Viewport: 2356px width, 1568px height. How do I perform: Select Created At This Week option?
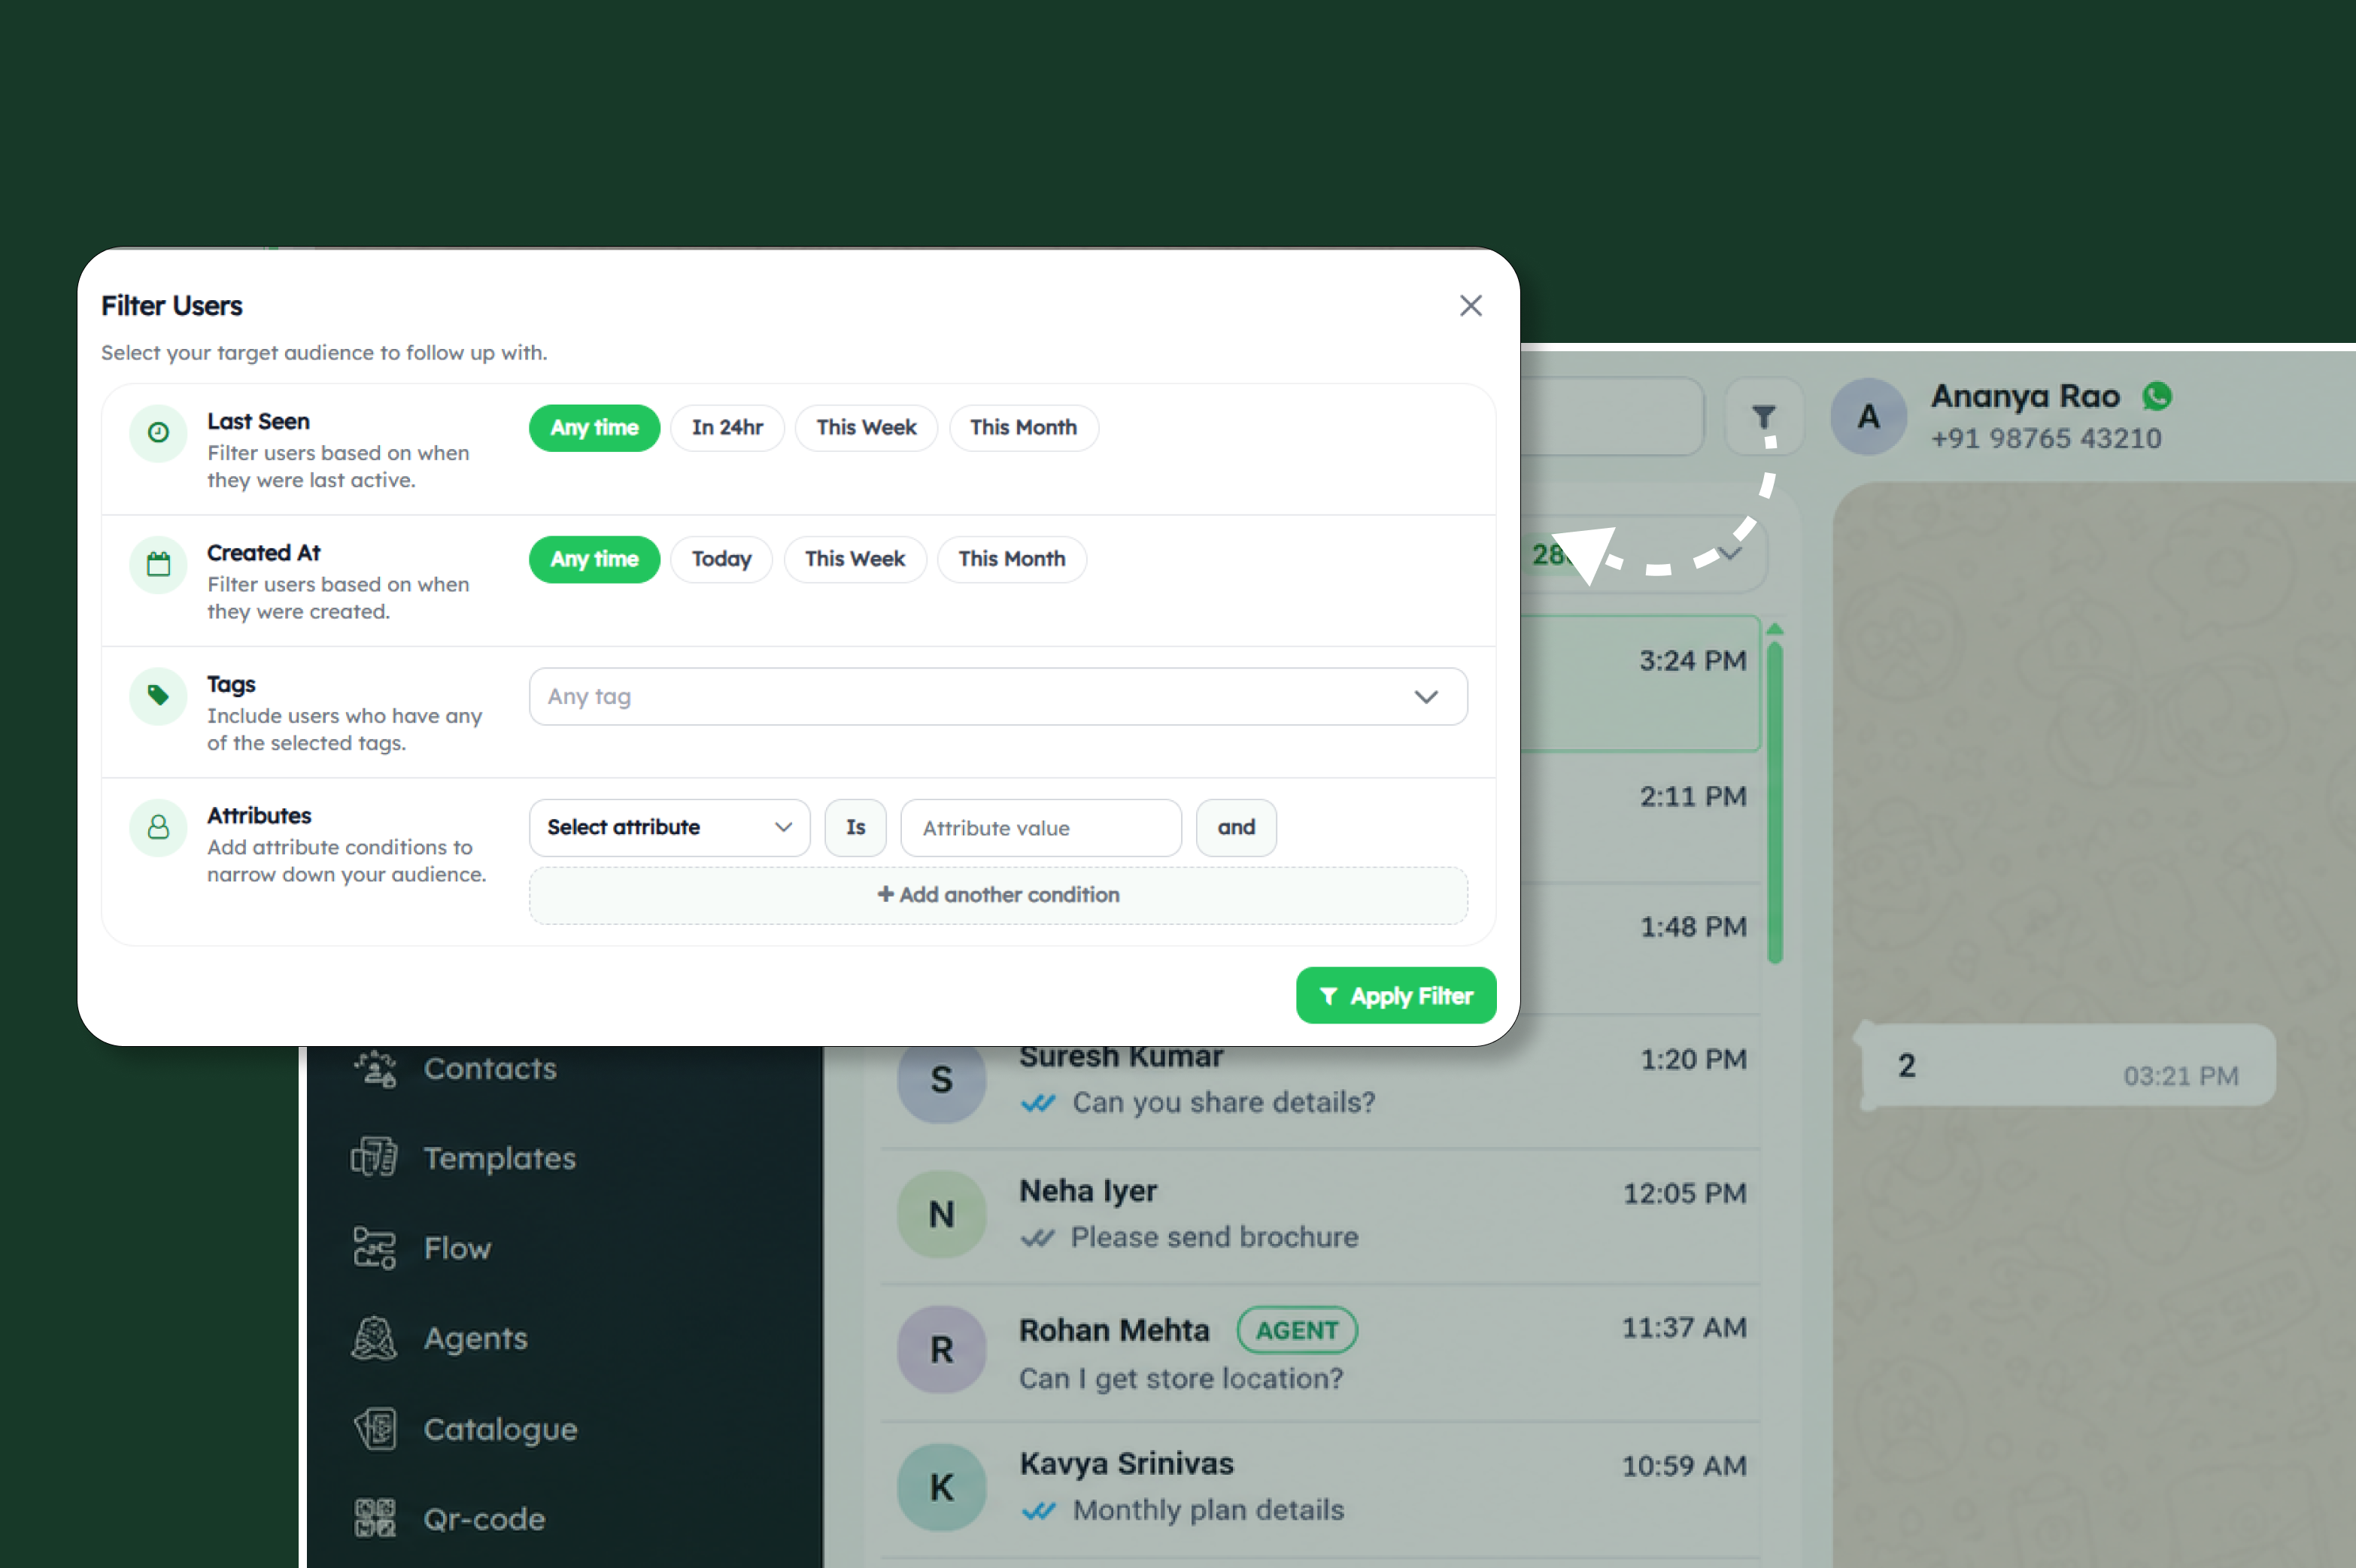pos(855,559)
